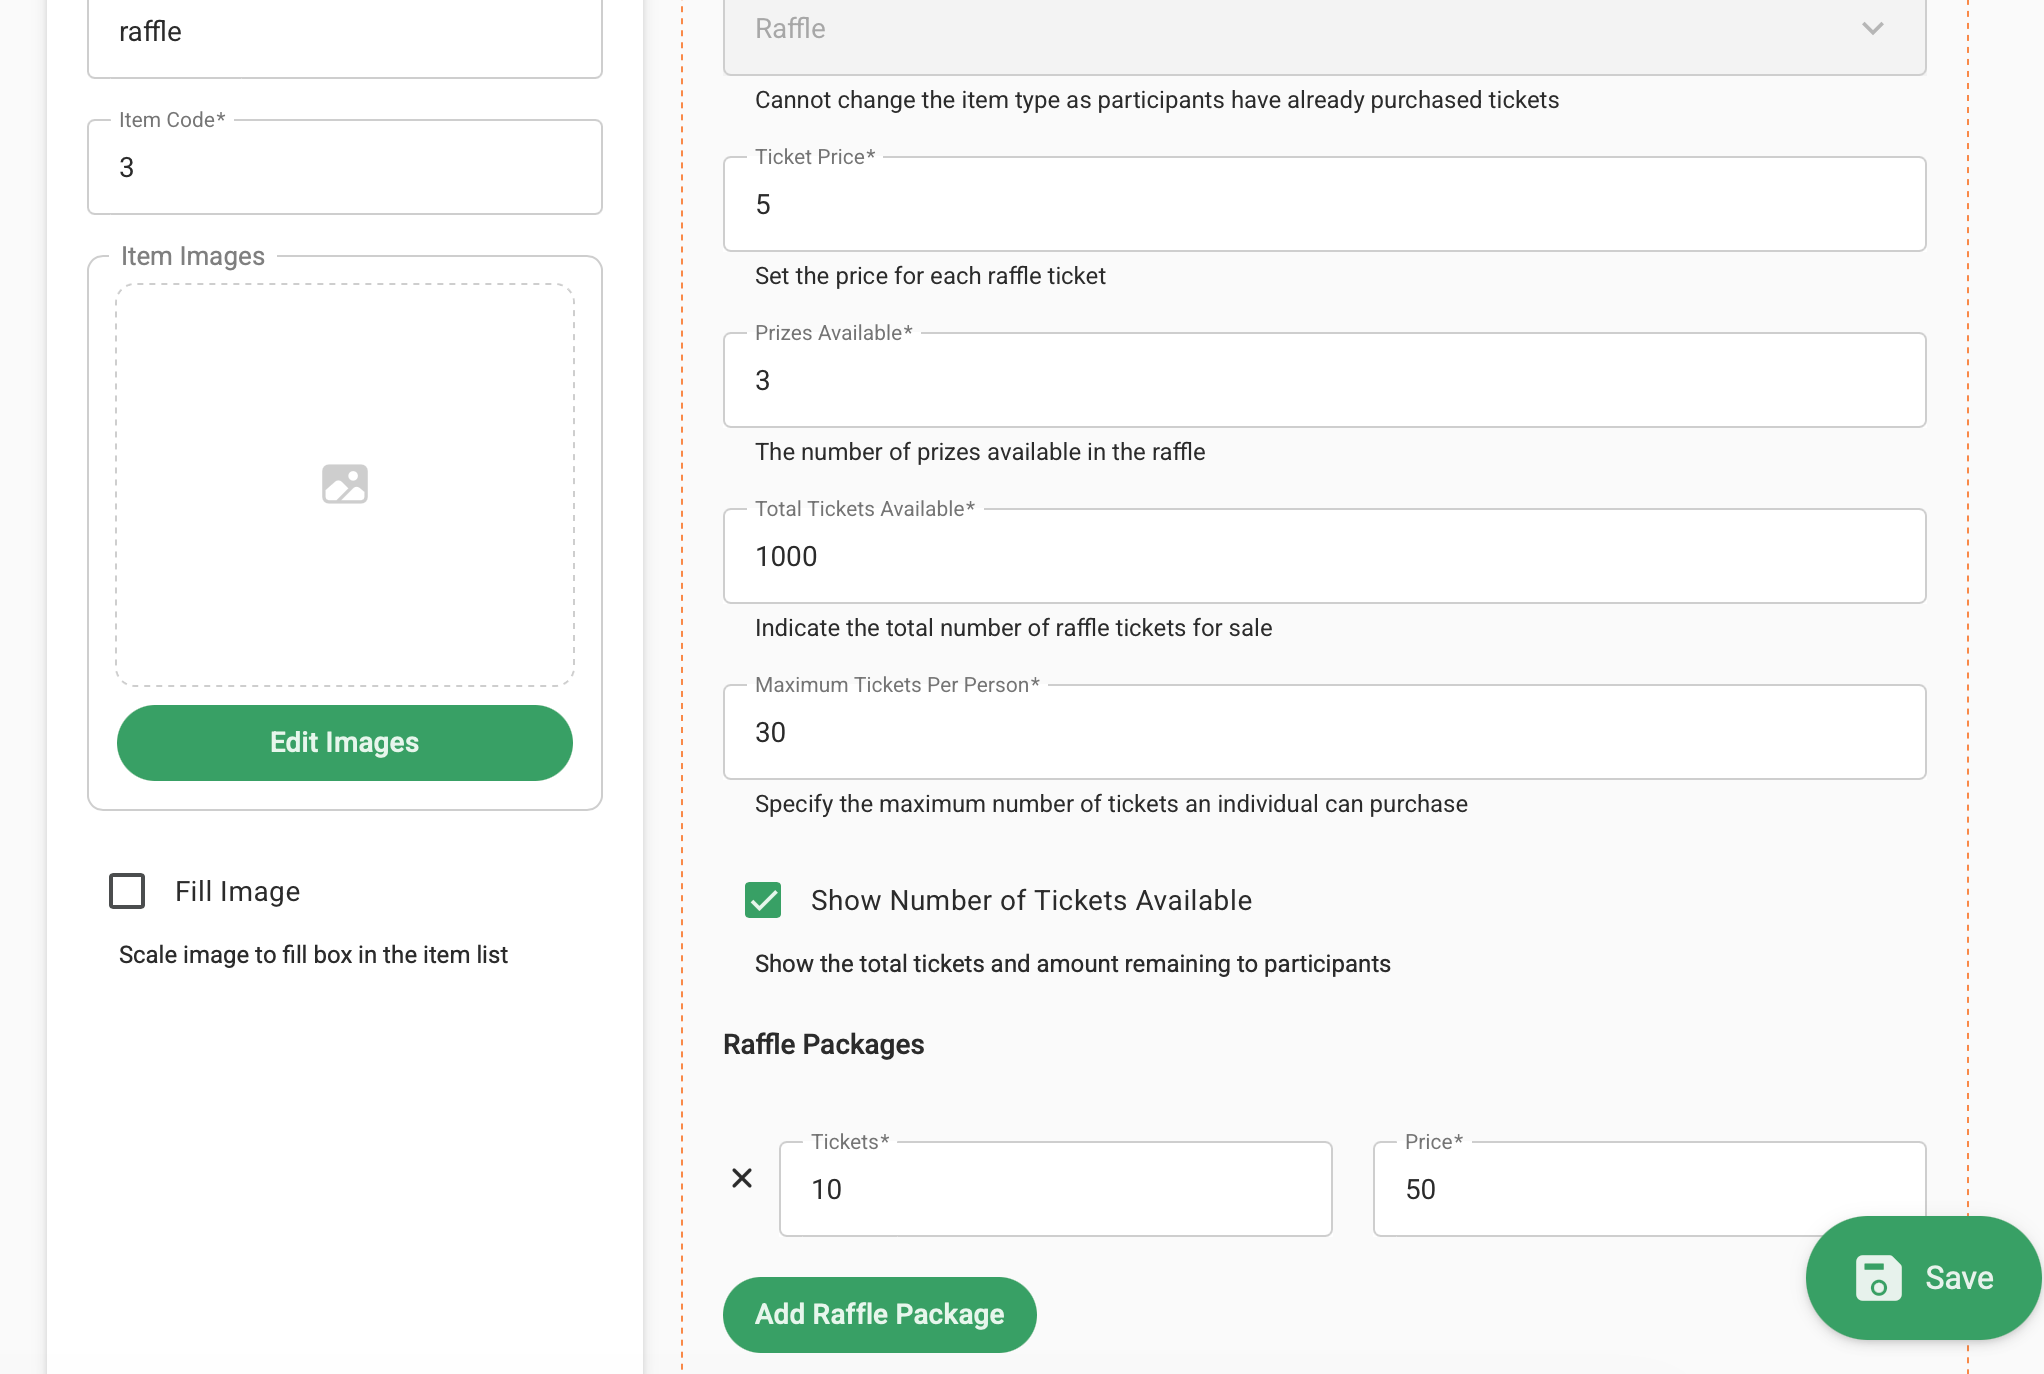Edit the package Price field

tap(1600, 1190)
